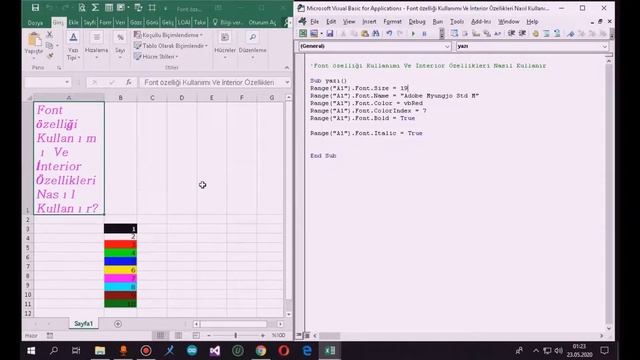640x360 pixels.
Task: Open Koşullu Biçimlendirme dropdown
Action: [x=168, y=35]
